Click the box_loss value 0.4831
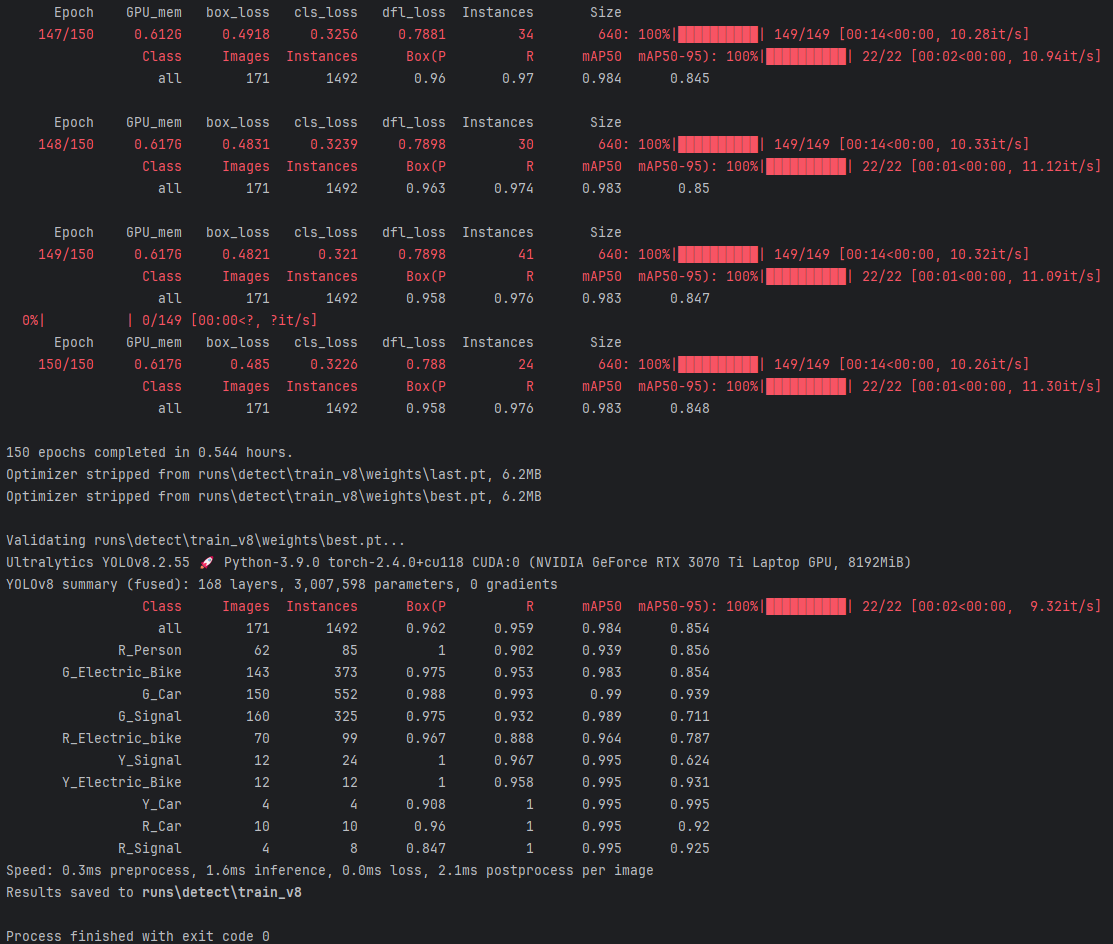Viewport: 1113px width, 944px height. click(x=246, y=144)
